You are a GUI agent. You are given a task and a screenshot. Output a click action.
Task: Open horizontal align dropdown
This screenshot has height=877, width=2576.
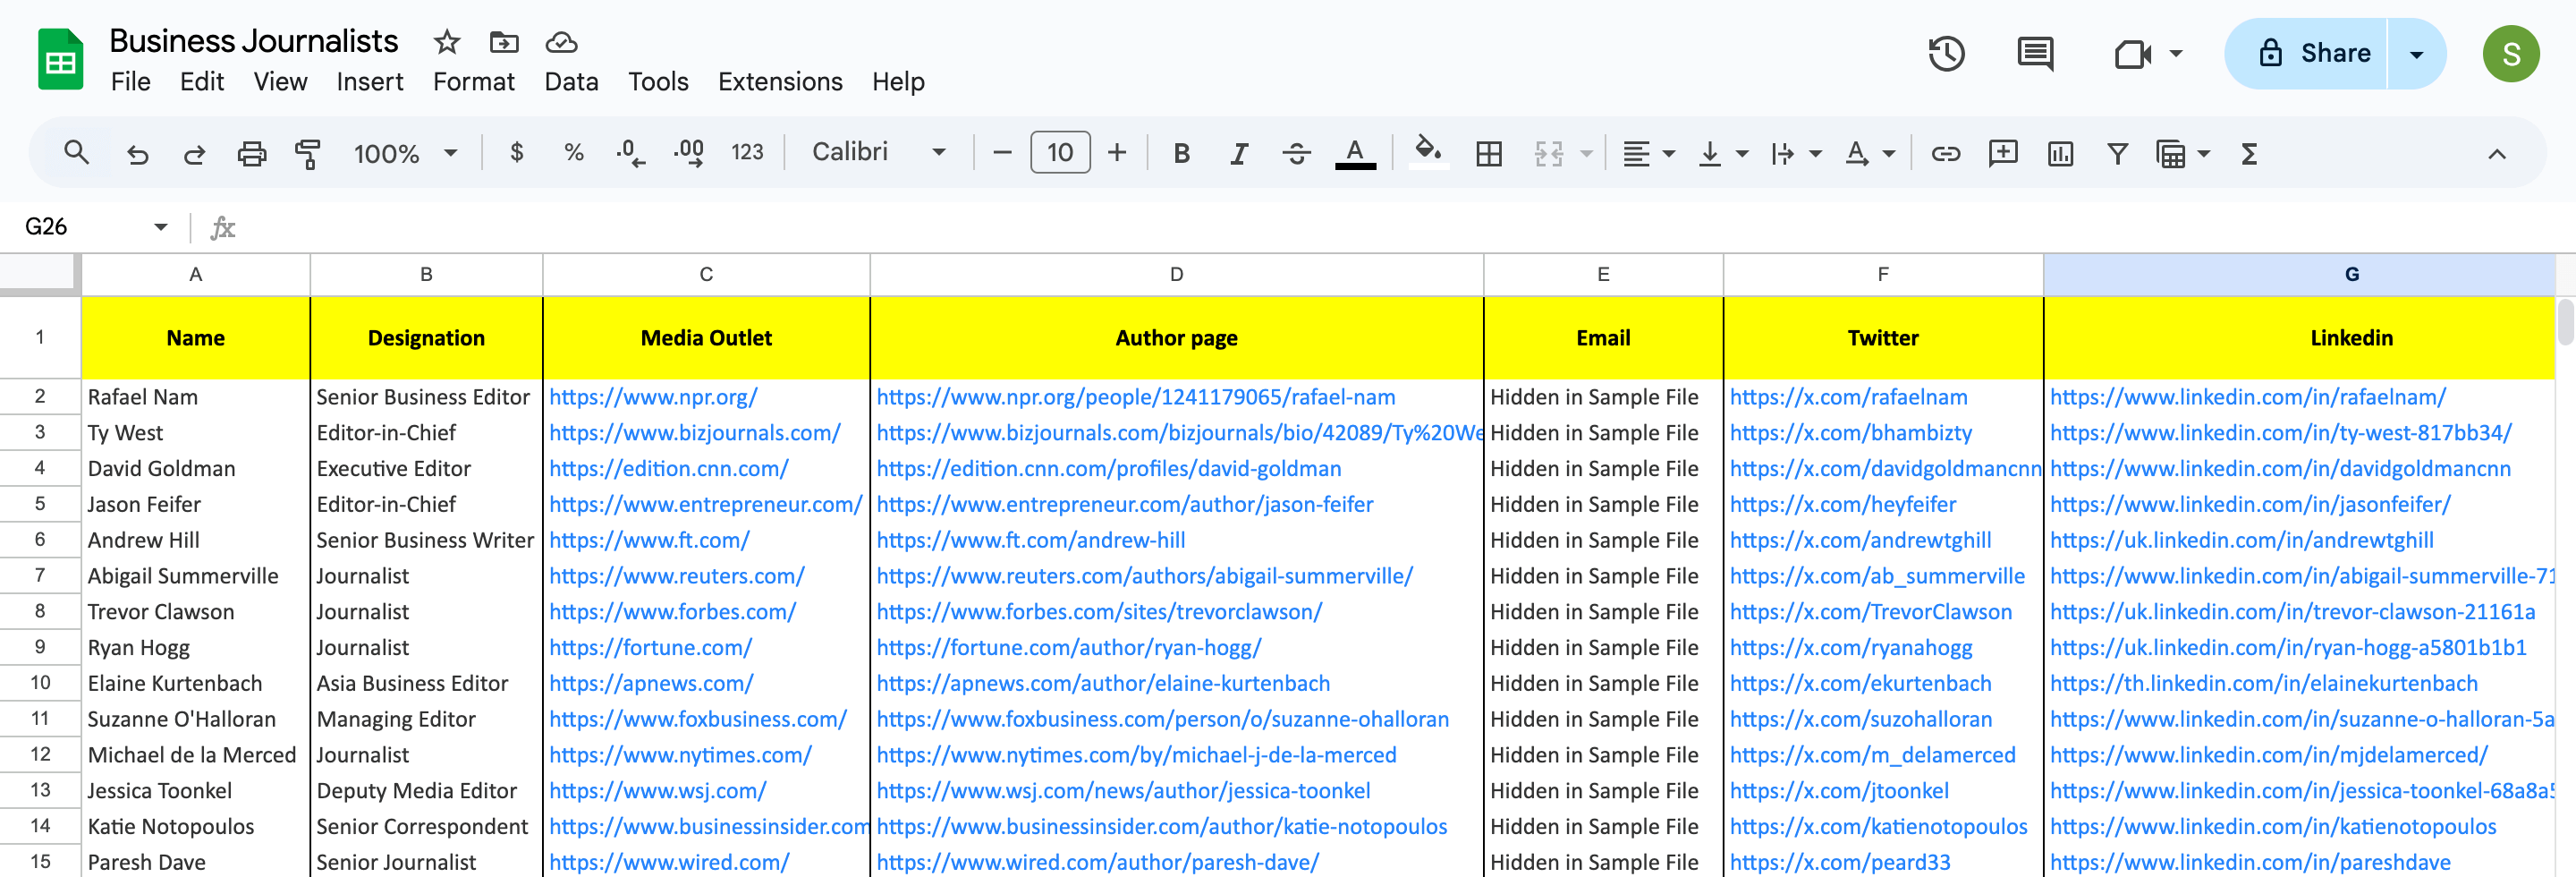click(x=1648, y=153)
